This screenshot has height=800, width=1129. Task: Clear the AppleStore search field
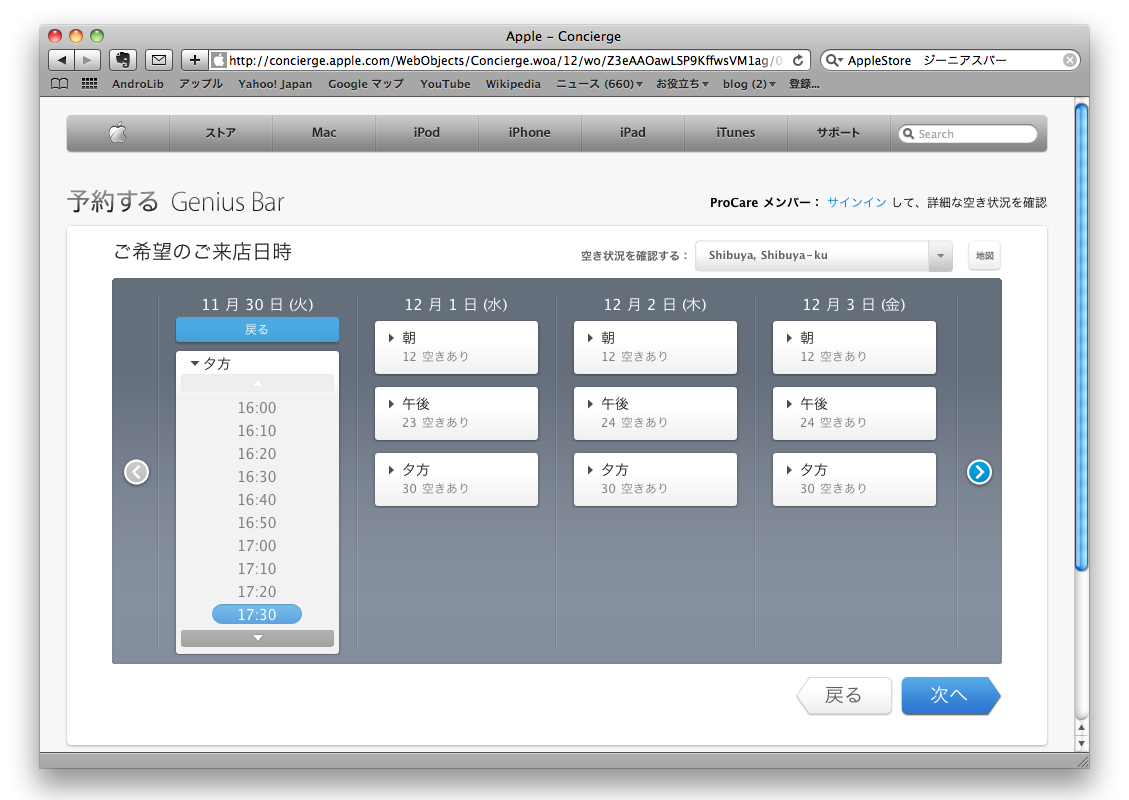click(1070, 60)
